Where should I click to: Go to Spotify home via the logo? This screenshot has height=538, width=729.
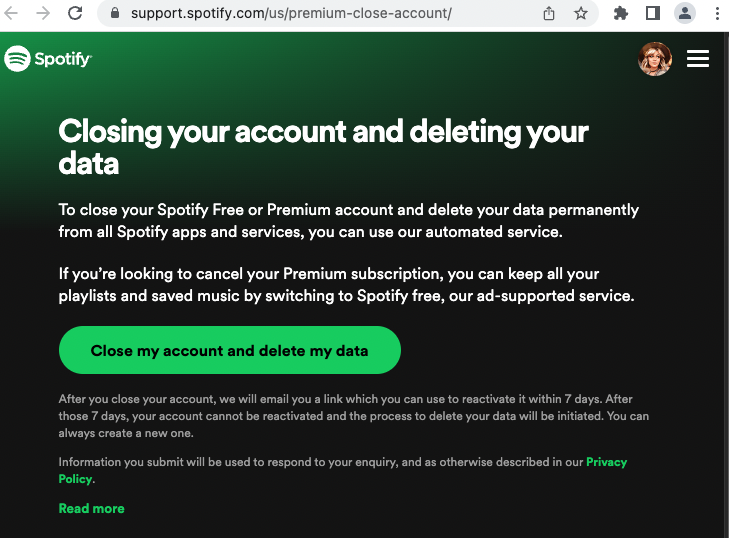tap(48, 59)
